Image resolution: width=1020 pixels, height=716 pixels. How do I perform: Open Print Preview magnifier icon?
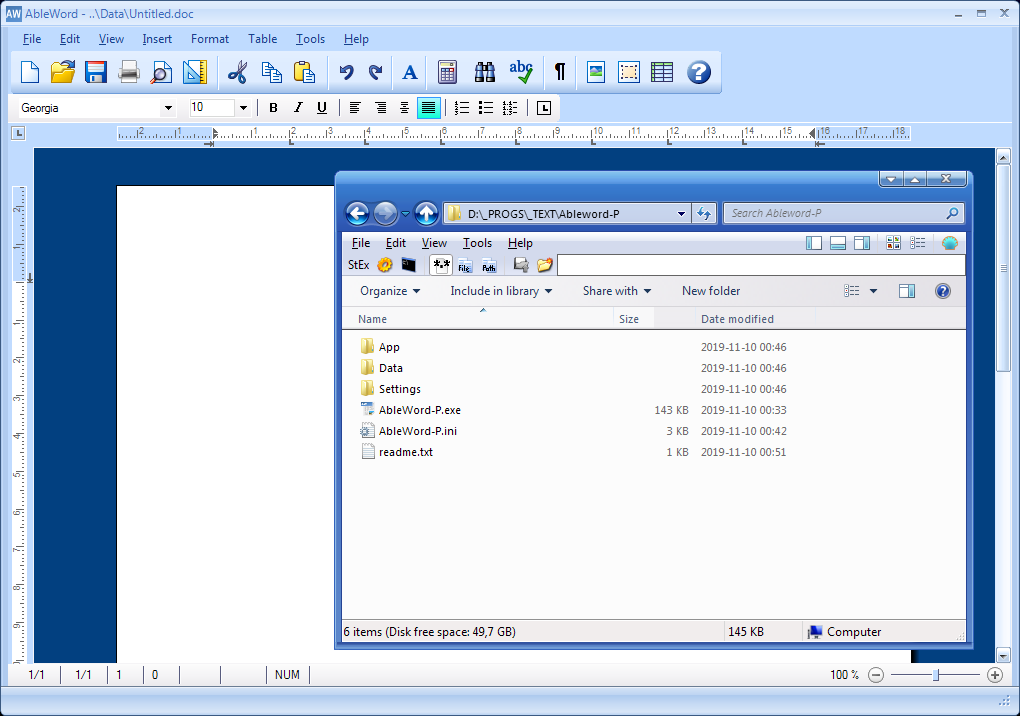click(161, 72)
